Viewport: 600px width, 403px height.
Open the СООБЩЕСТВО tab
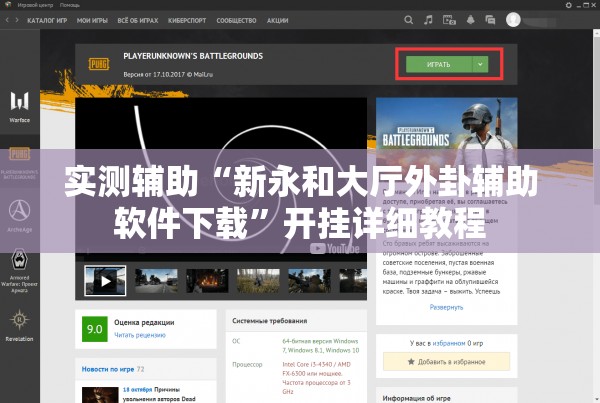point(236,21)
